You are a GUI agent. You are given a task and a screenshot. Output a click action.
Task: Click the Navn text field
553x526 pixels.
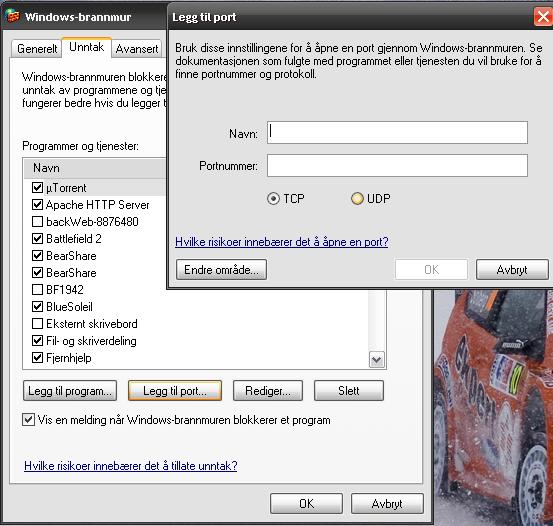(x=397, y=133)
